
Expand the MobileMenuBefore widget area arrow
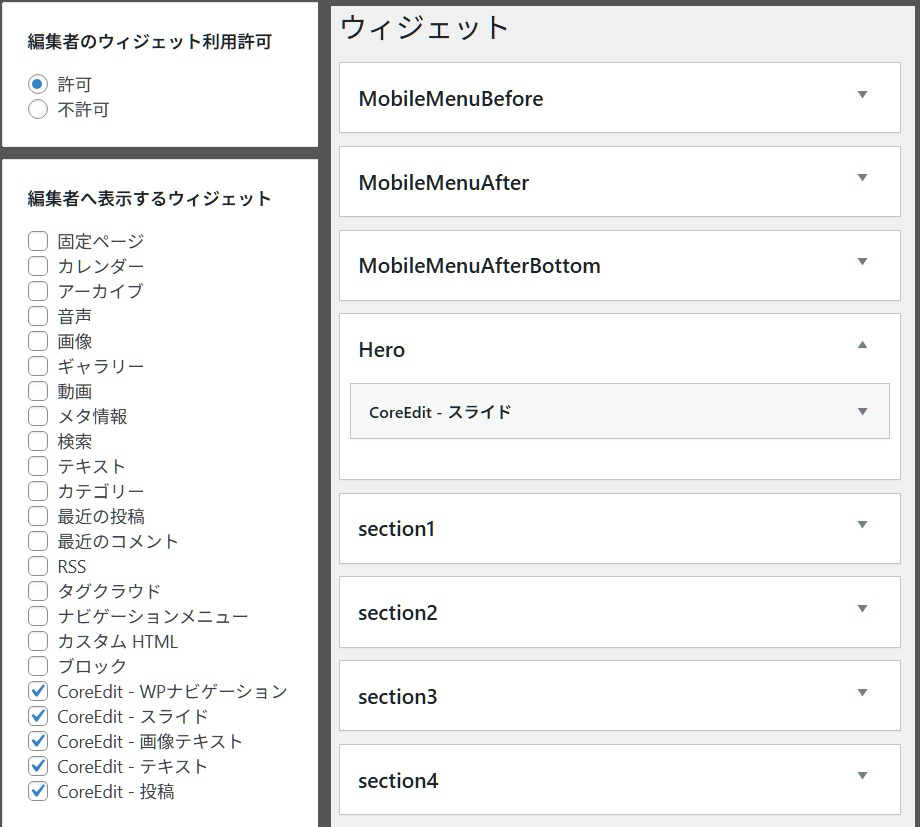point(862,95)
